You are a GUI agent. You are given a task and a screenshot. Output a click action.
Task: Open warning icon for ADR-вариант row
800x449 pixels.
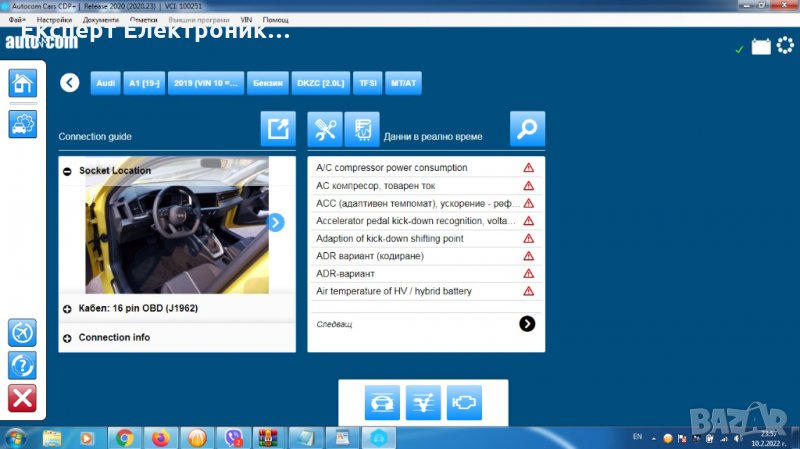pos(529,273)
